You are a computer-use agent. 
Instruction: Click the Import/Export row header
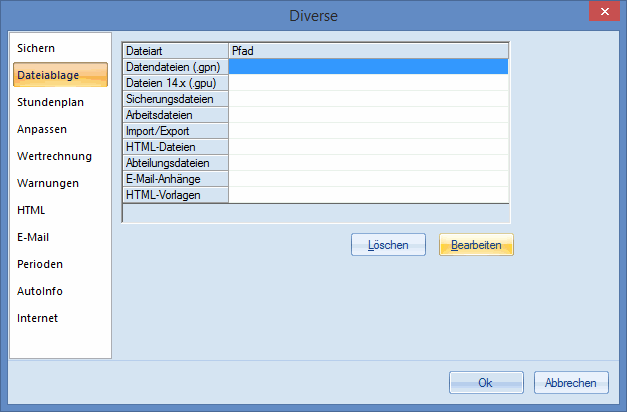pyautogui.click(x=176, y=131)
